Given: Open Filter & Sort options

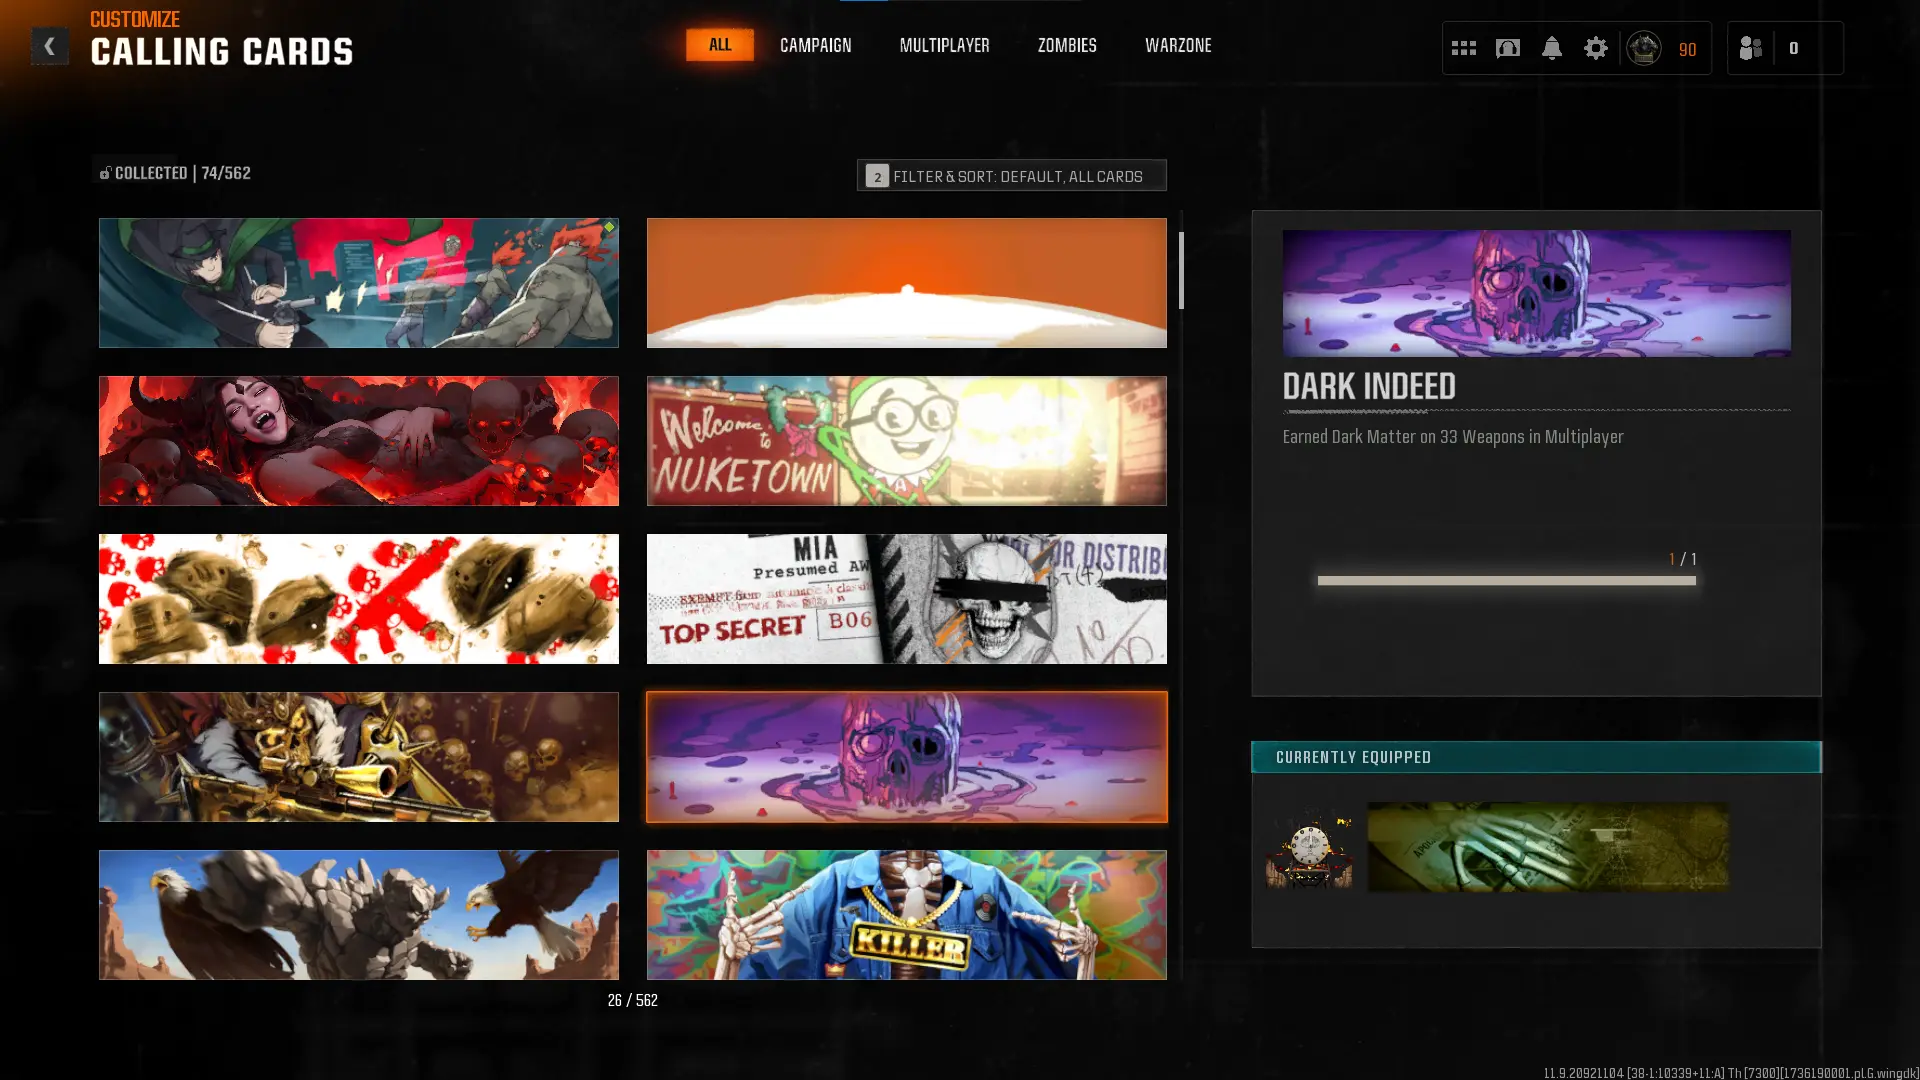Looking at the screenshot, I should [x=1011, y=176].
